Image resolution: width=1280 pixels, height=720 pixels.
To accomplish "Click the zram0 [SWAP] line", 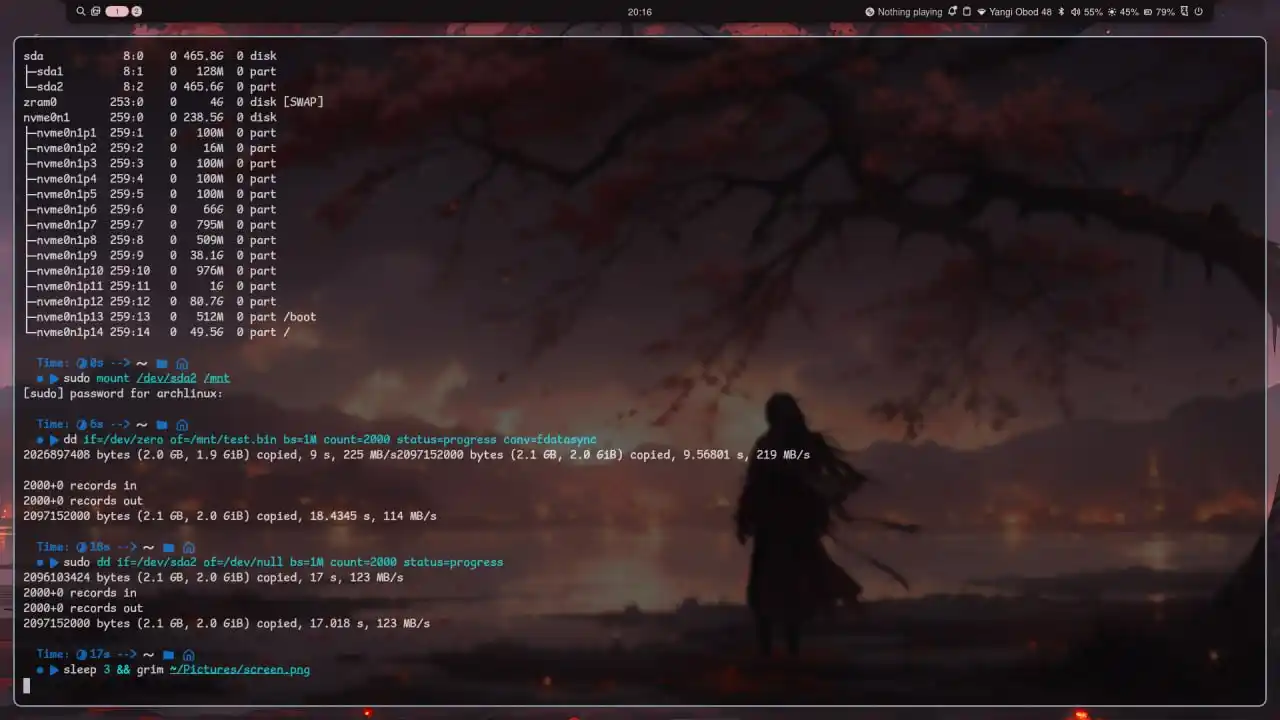I will coord(174,102).
